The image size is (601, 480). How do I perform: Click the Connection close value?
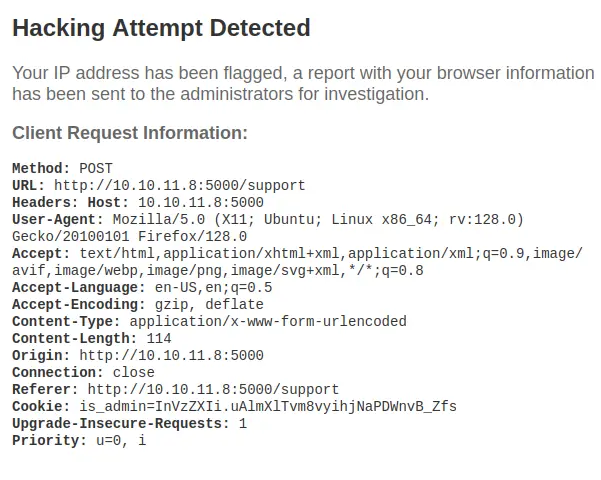[133, 372]
